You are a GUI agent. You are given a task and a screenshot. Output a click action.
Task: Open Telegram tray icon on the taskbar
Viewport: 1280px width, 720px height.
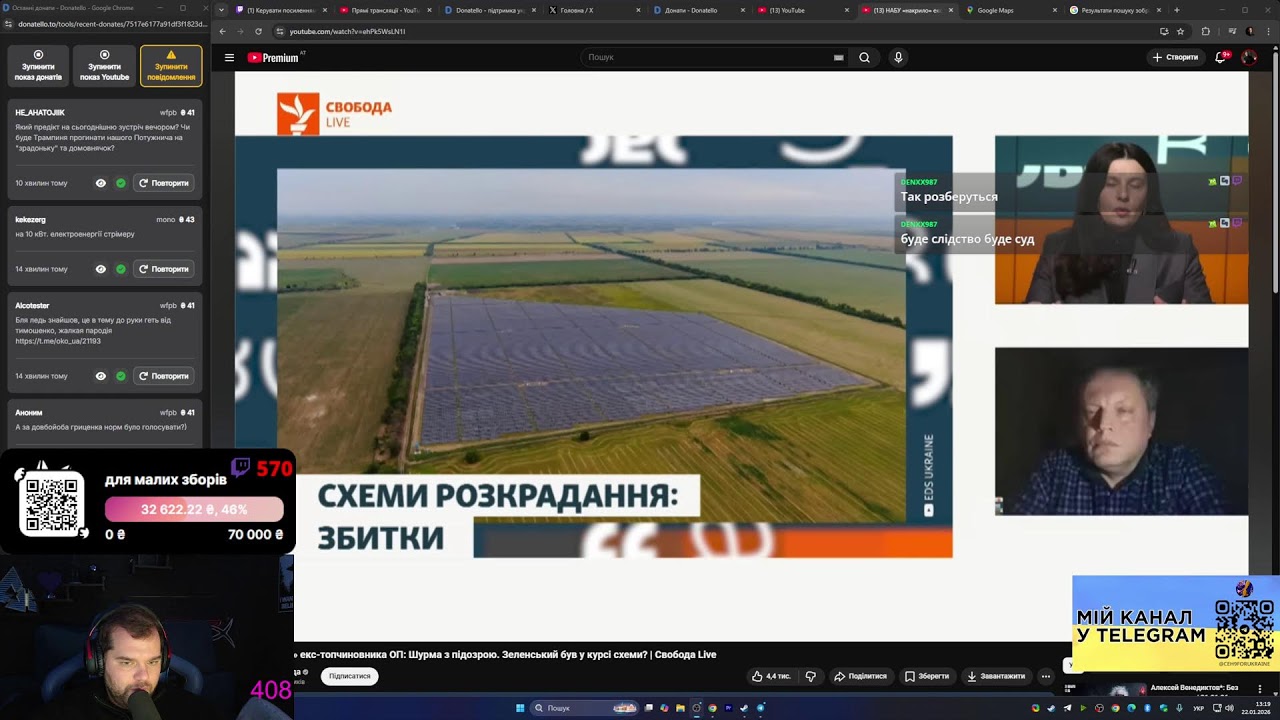pos(1067,708)
